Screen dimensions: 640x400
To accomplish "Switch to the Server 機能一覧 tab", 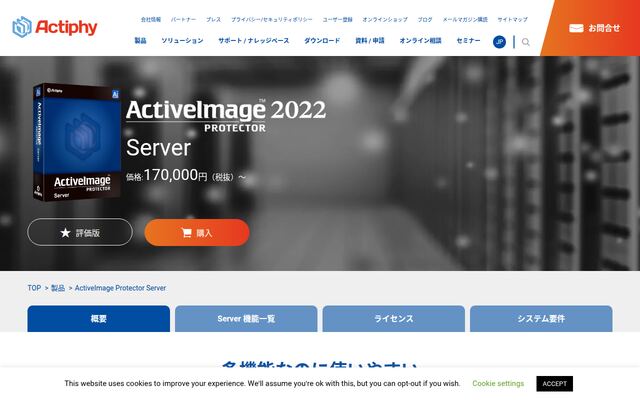I will [x=246, y=319].
